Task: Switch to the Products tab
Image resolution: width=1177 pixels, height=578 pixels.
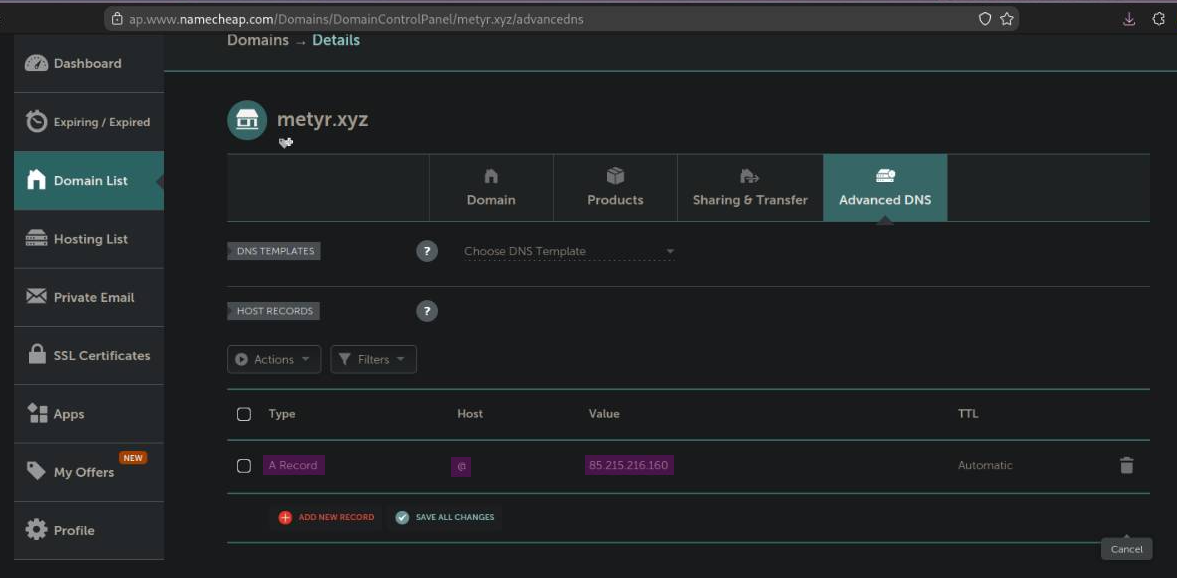Action: pos(616,188)
